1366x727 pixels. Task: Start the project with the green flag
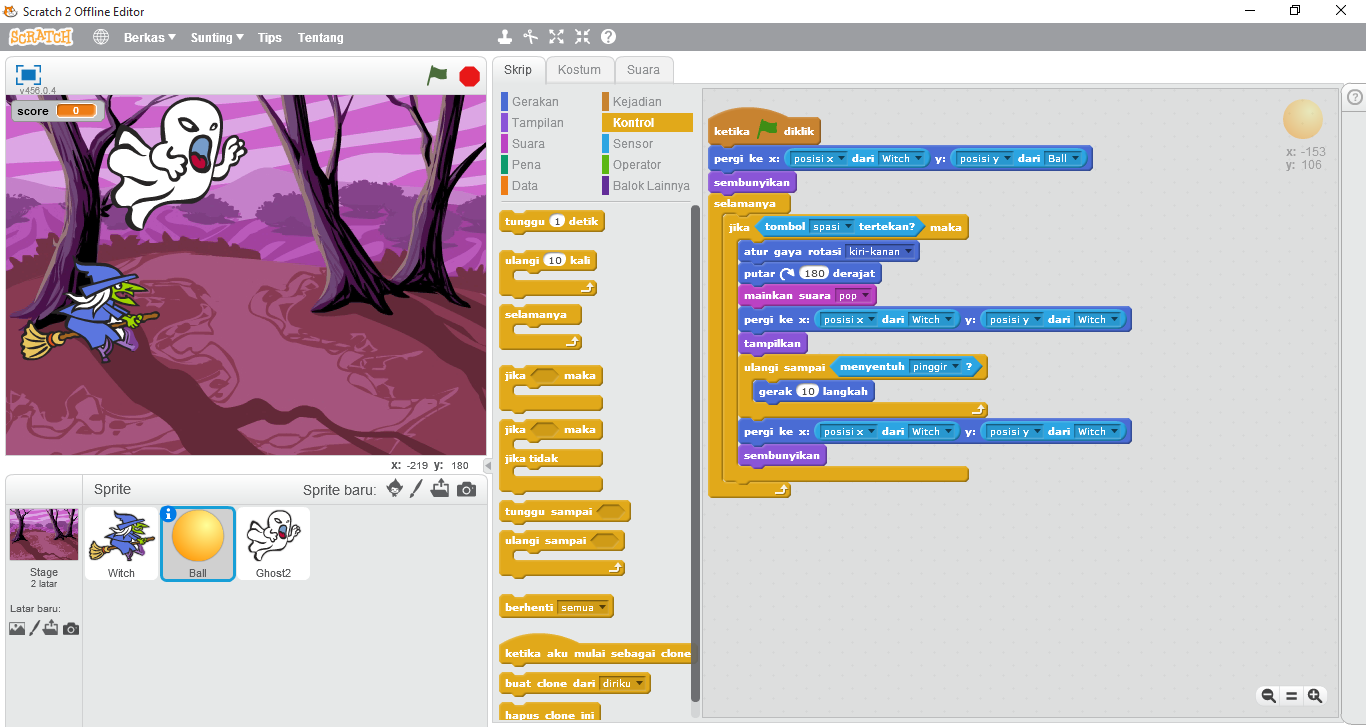point(437,75)
